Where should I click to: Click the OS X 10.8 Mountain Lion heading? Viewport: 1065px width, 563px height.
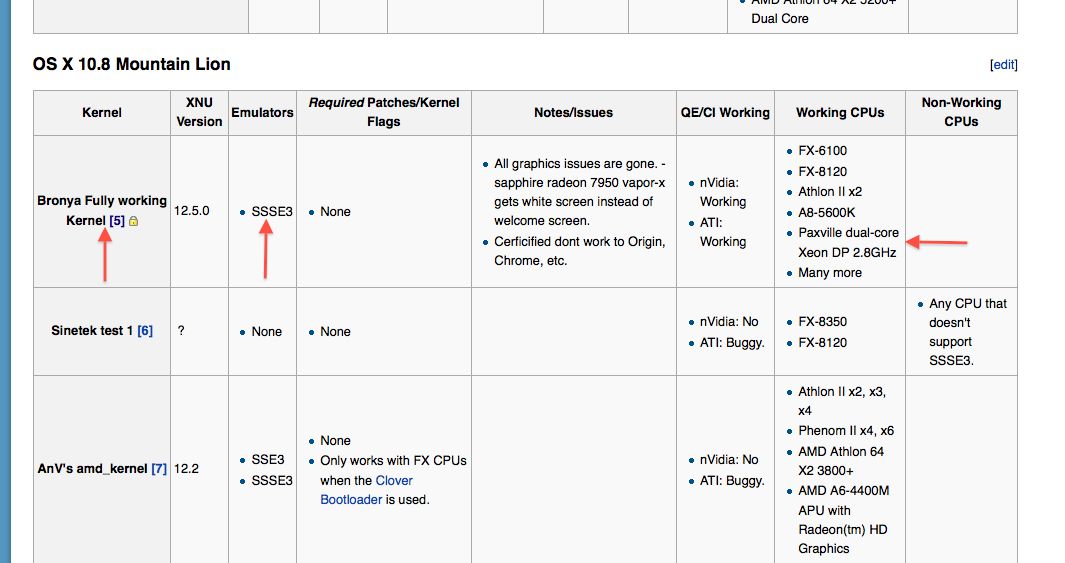click(132, 65)
